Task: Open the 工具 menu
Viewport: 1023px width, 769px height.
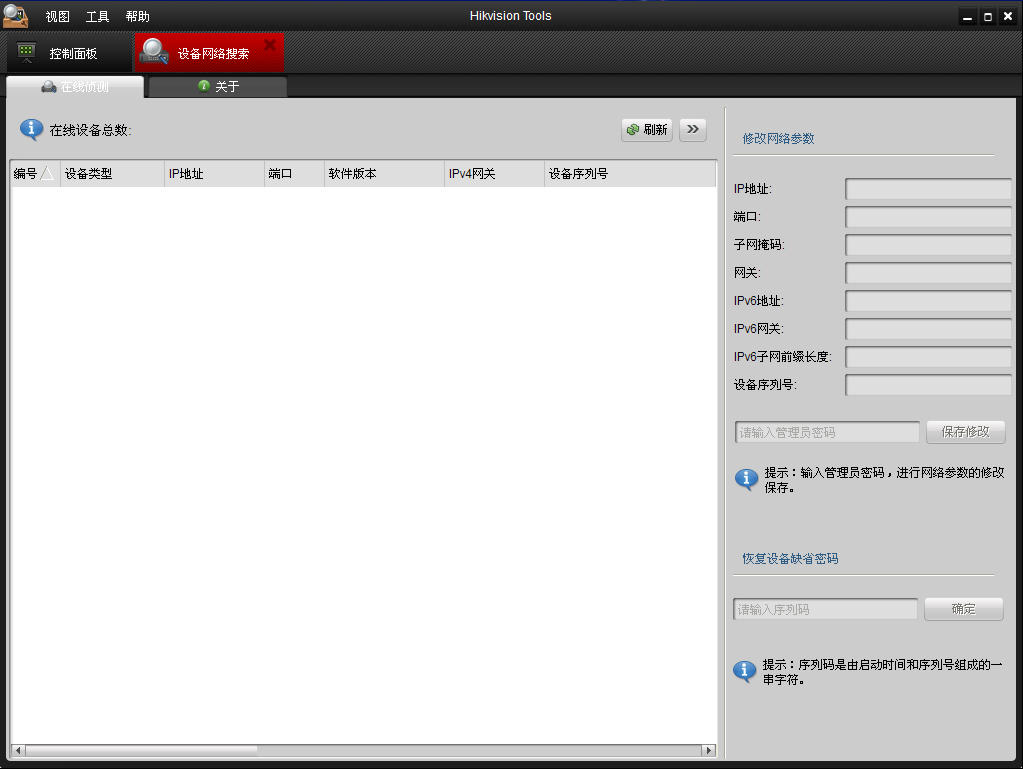Action: (97, 15)
